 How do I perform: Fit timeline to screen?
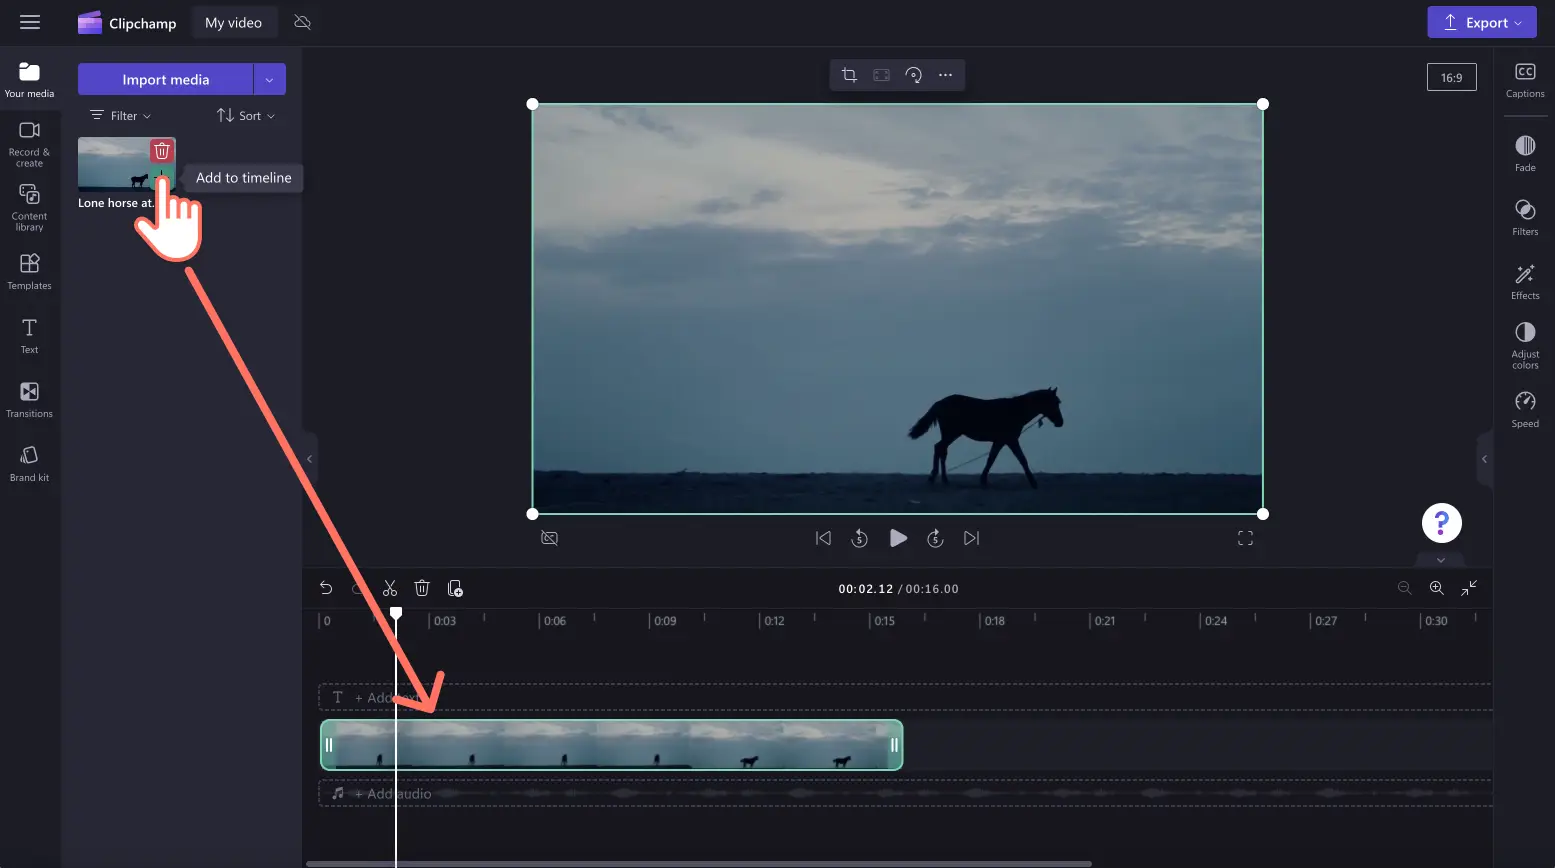[x=1469, y=588]
